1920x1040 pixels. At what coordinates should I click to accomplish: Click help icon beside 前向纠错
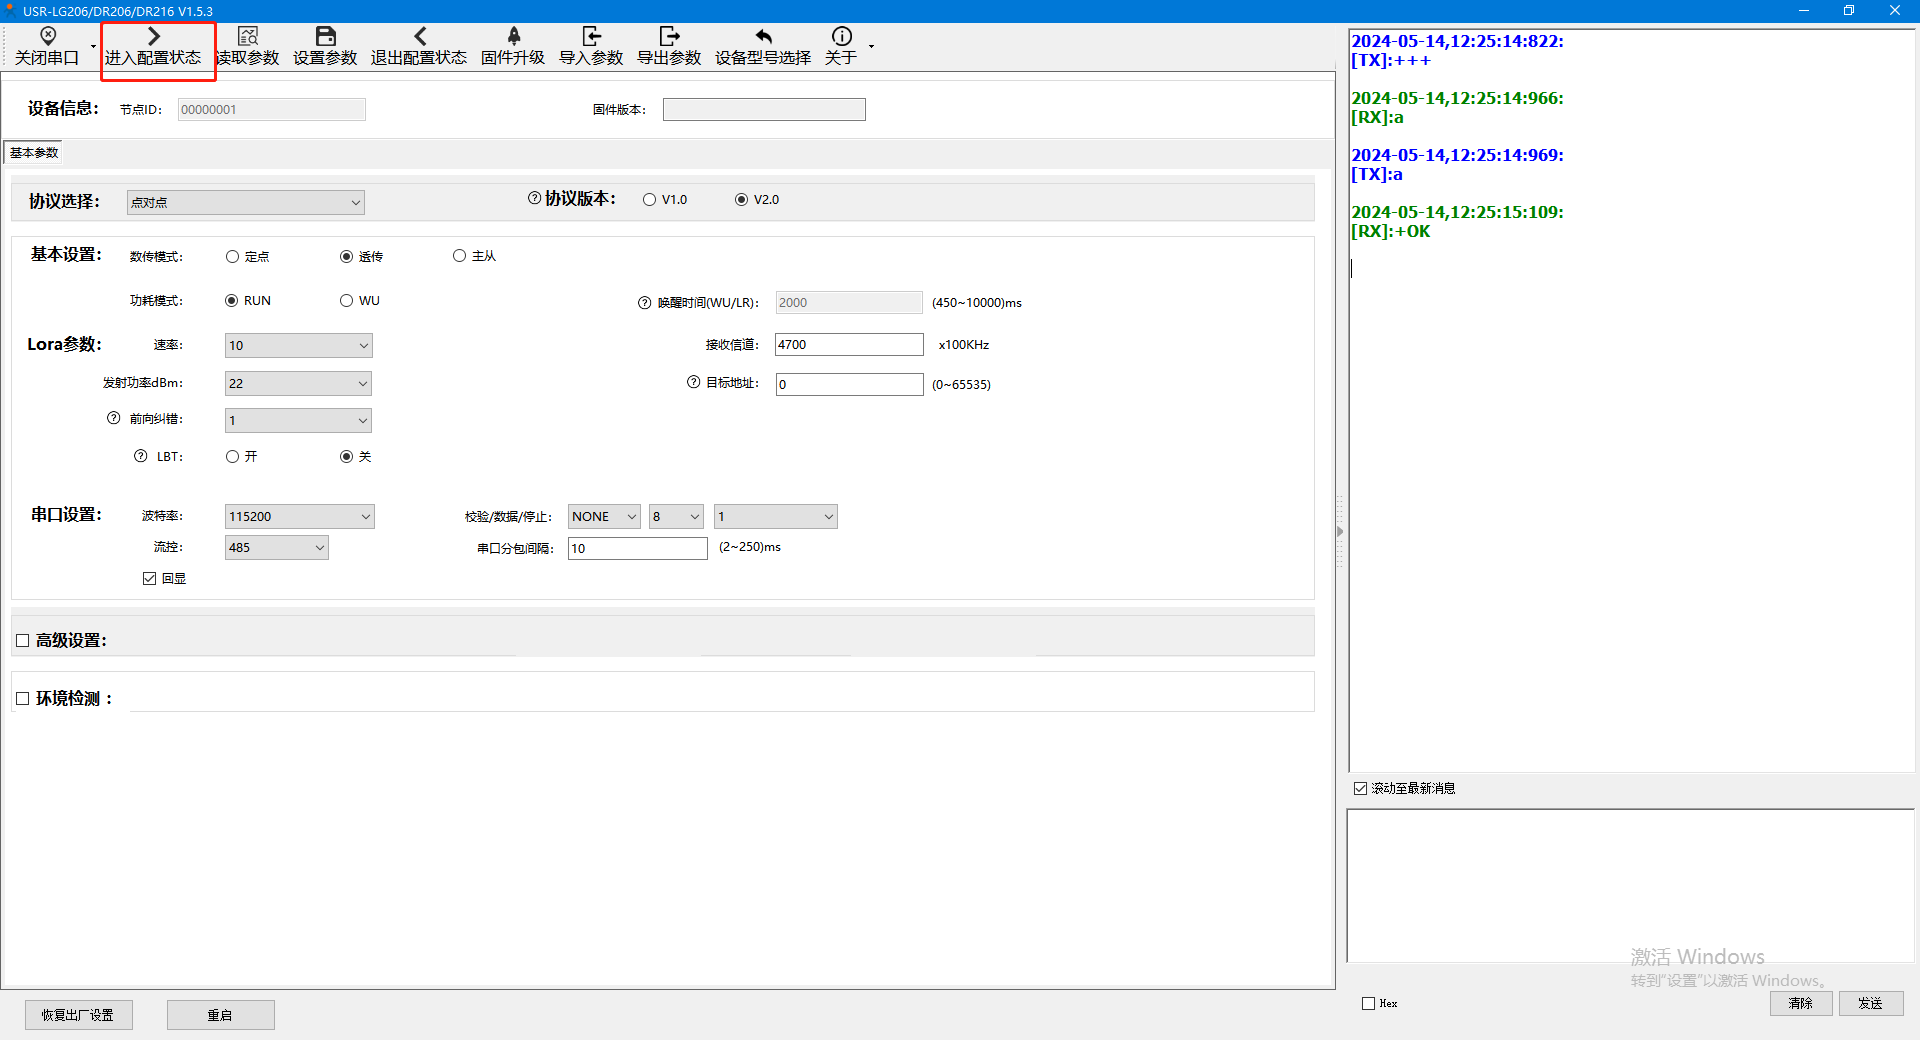pos(114,418)
